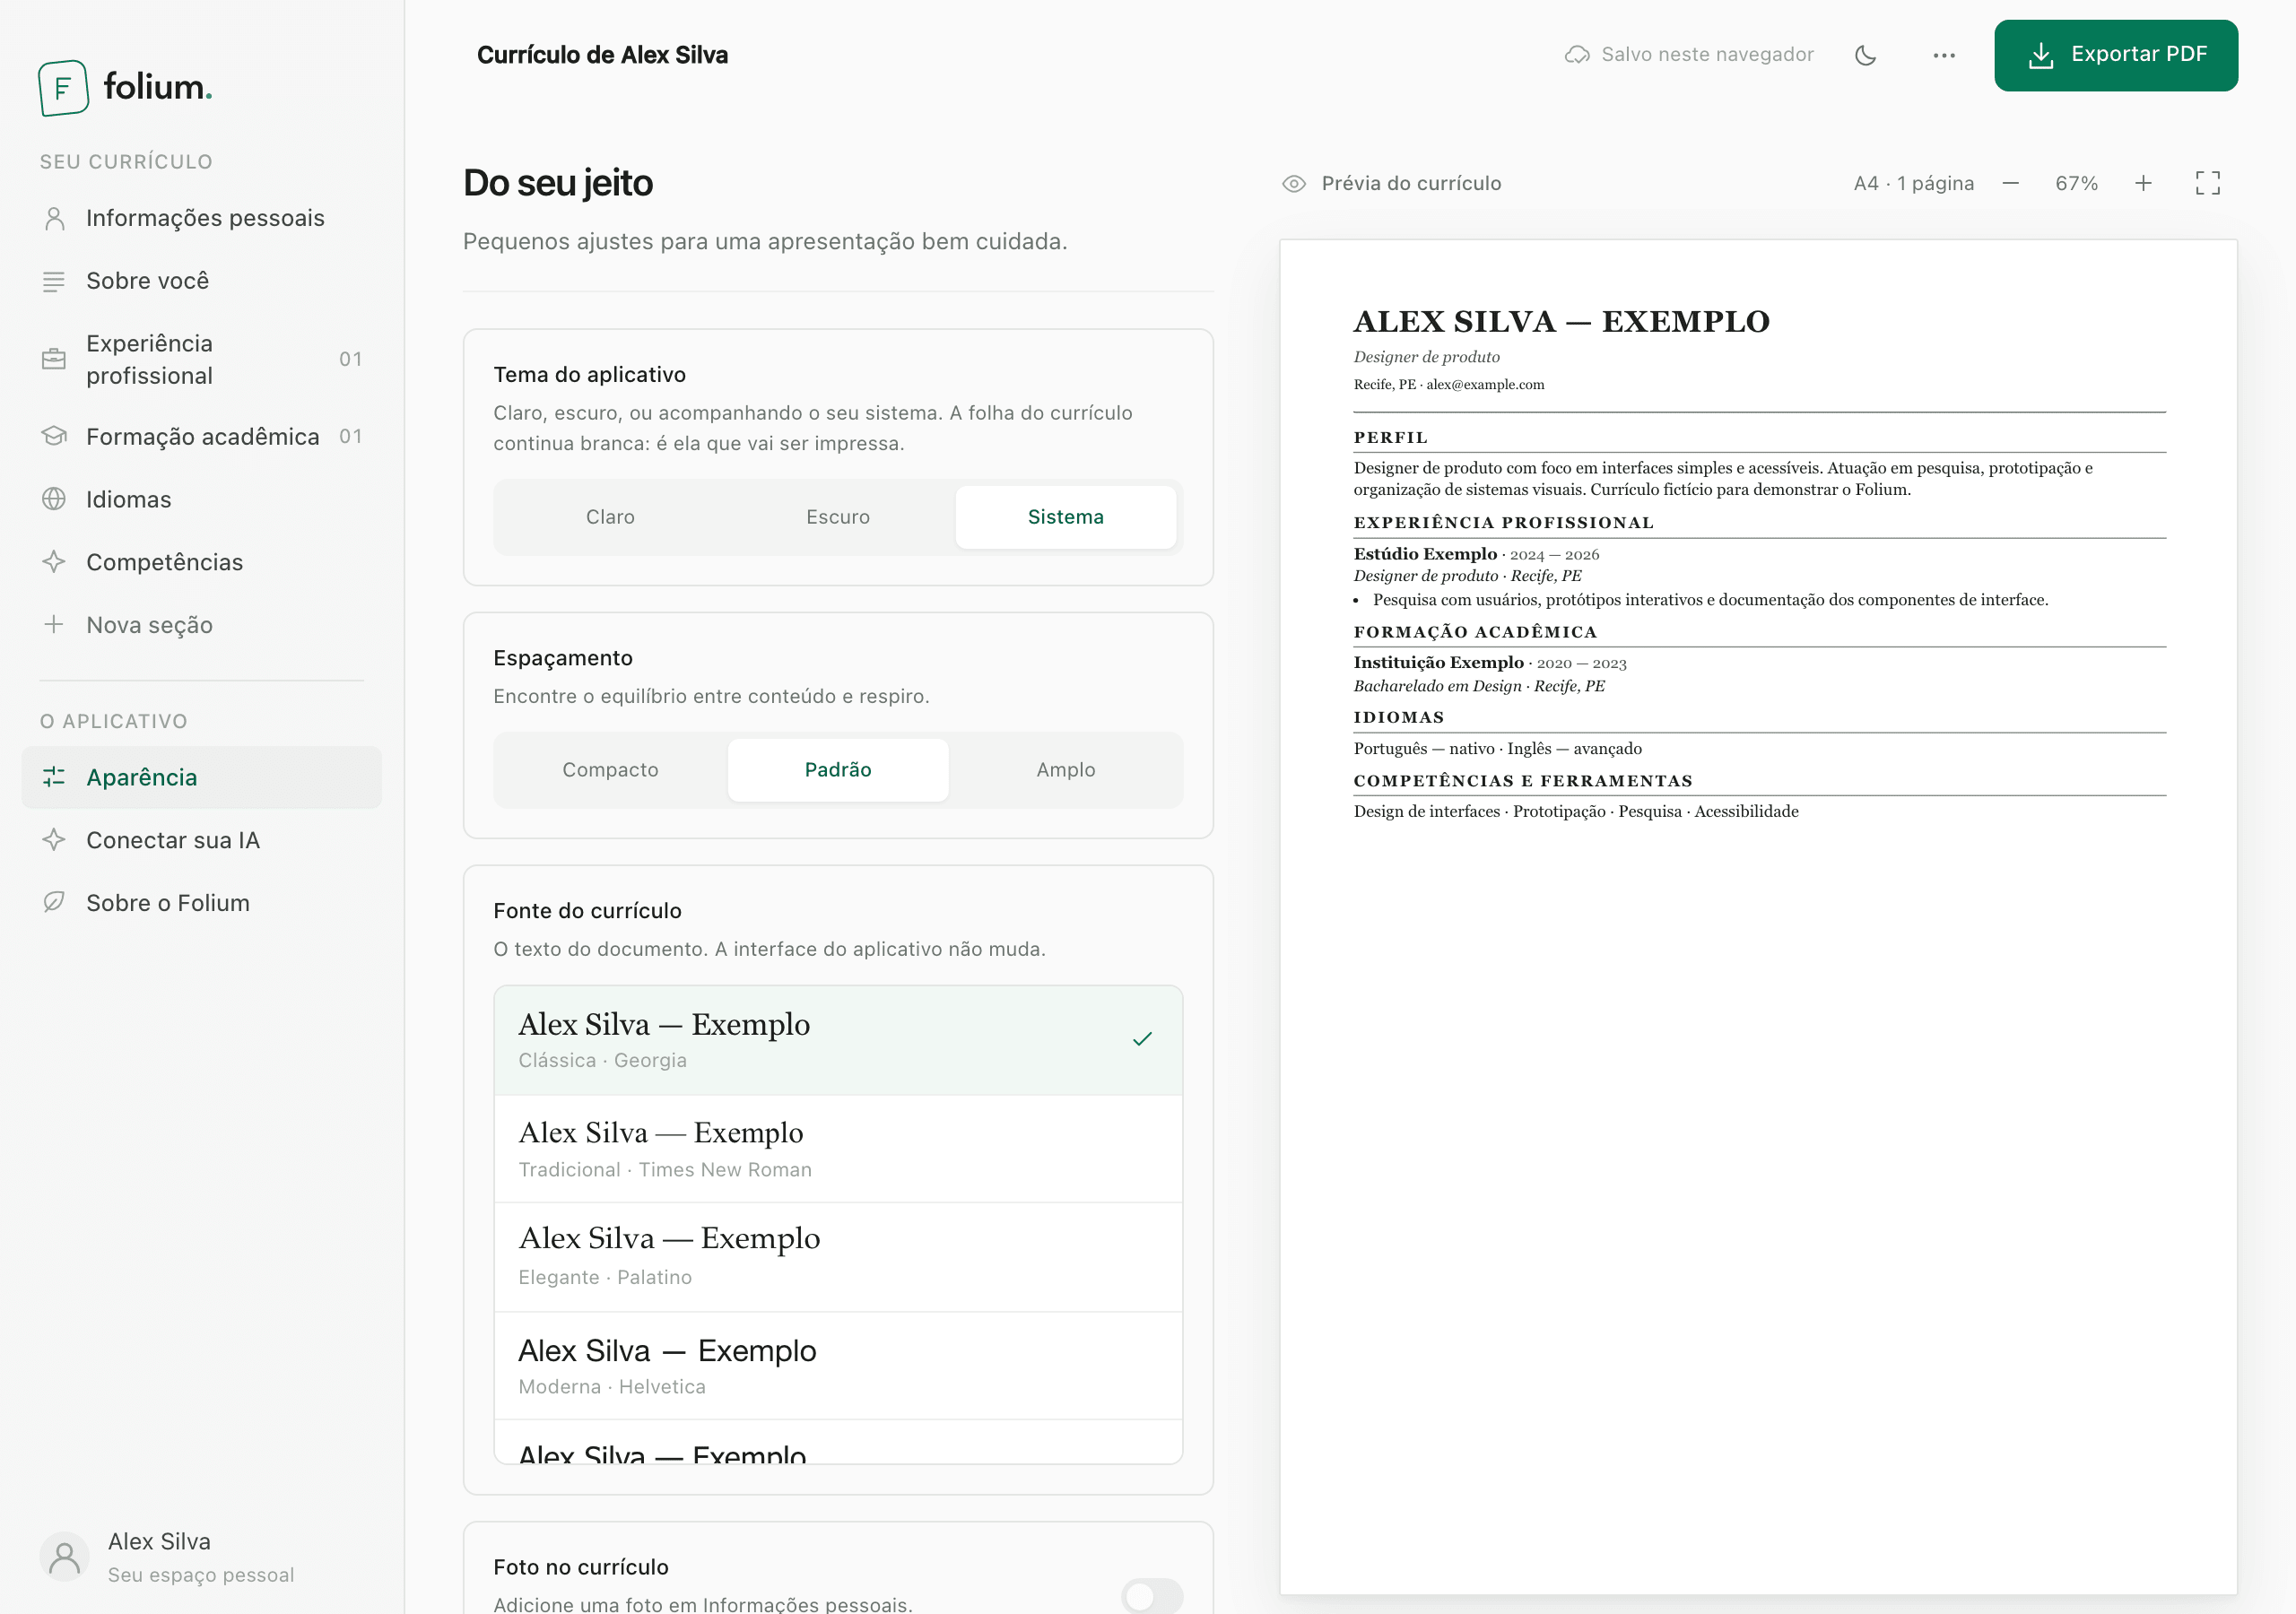This screenshot has height=1614, width=2296.
Task: Open the three-dot more options menu
Action: 1944,55
